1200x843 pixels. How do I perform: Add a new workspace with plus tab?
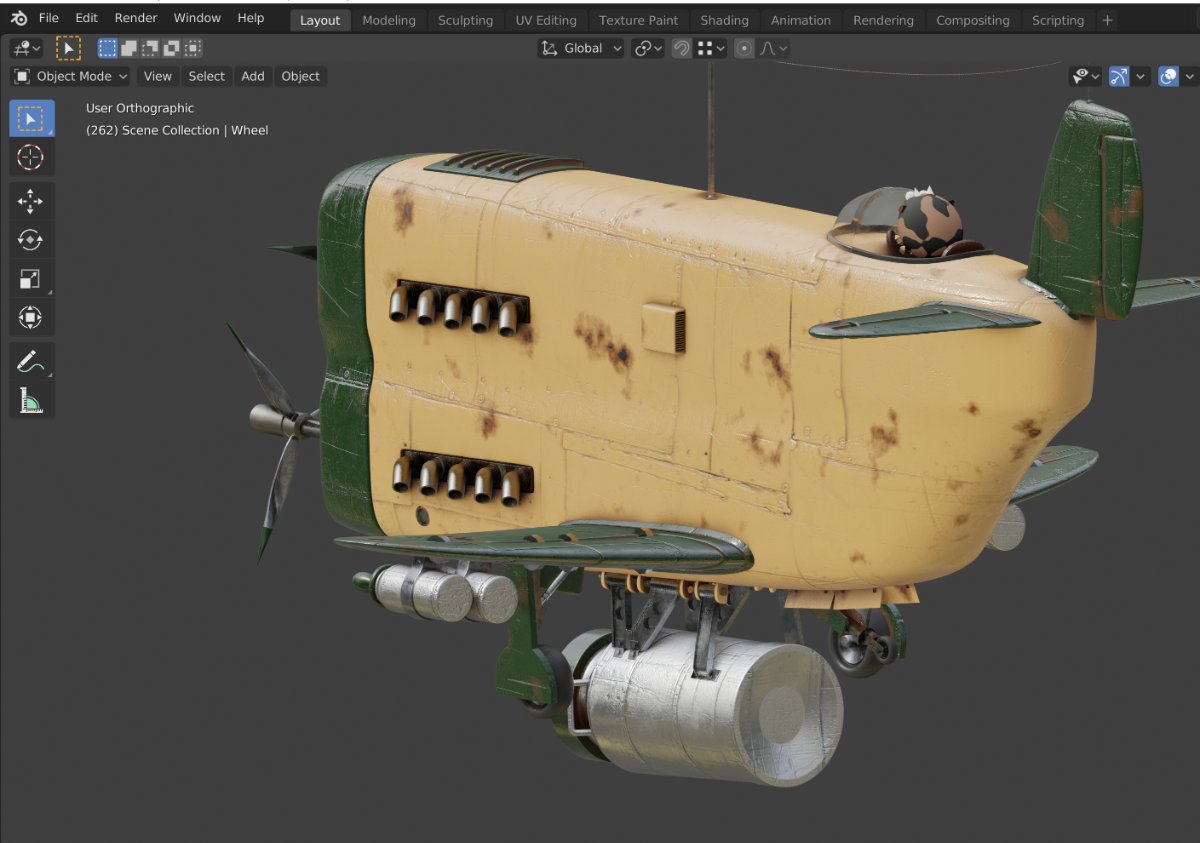click(x=1107, y=20)
